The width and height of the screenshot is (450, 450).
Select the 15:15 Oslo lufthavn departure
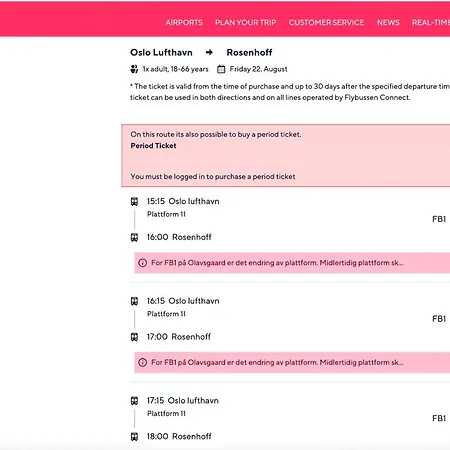pos(290,219)
